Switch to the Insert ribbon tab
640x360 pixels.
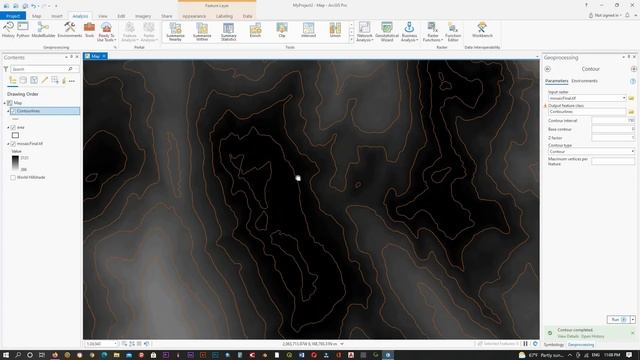57,16
